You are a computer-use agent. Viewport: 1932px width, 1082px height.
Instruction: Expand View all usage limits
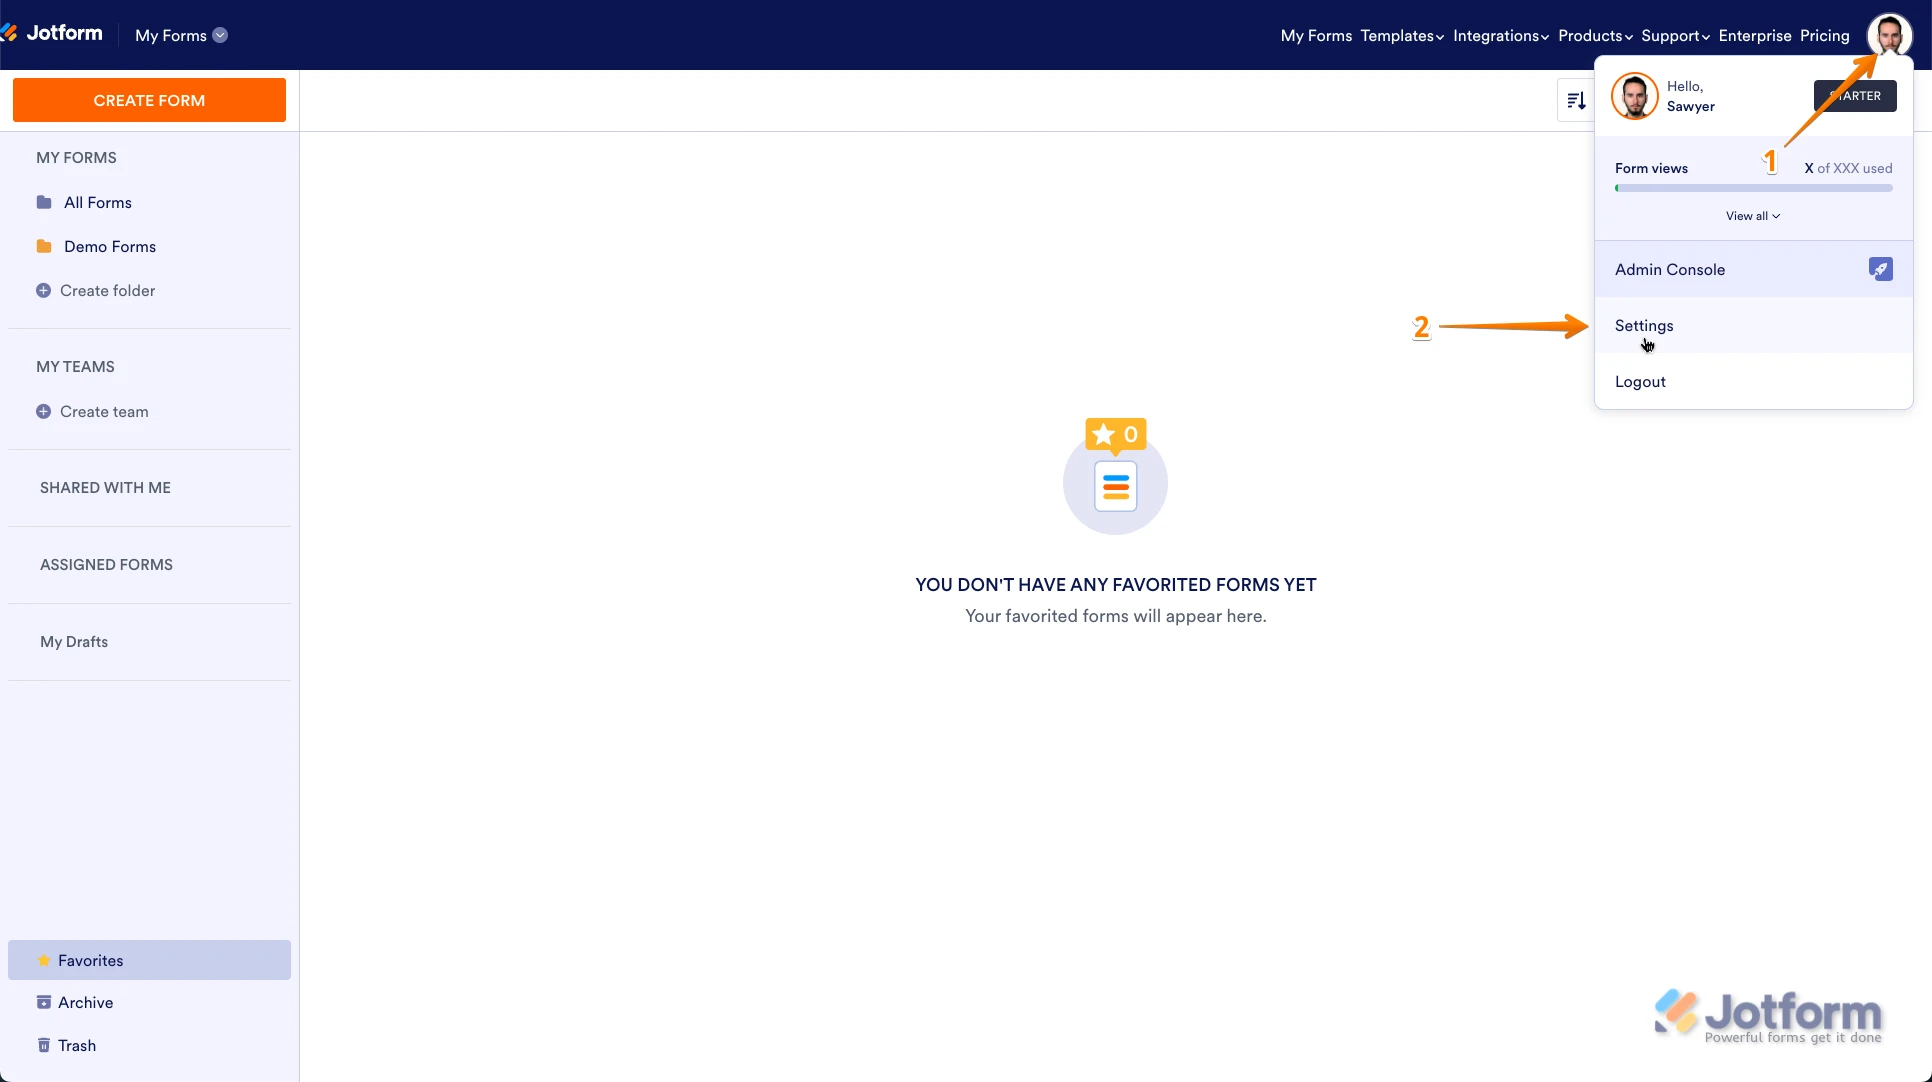[1752, 216]
